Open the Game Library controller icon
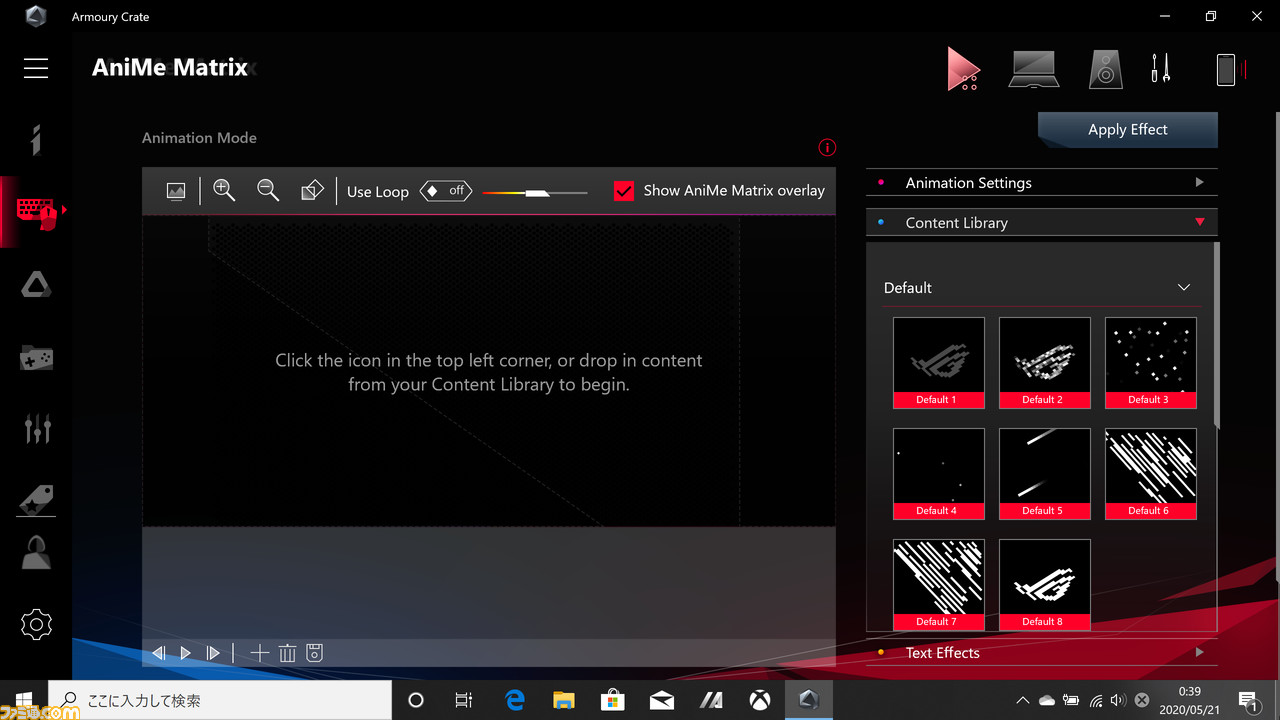Screen dimensions: 1280x720 pos(36,358)
